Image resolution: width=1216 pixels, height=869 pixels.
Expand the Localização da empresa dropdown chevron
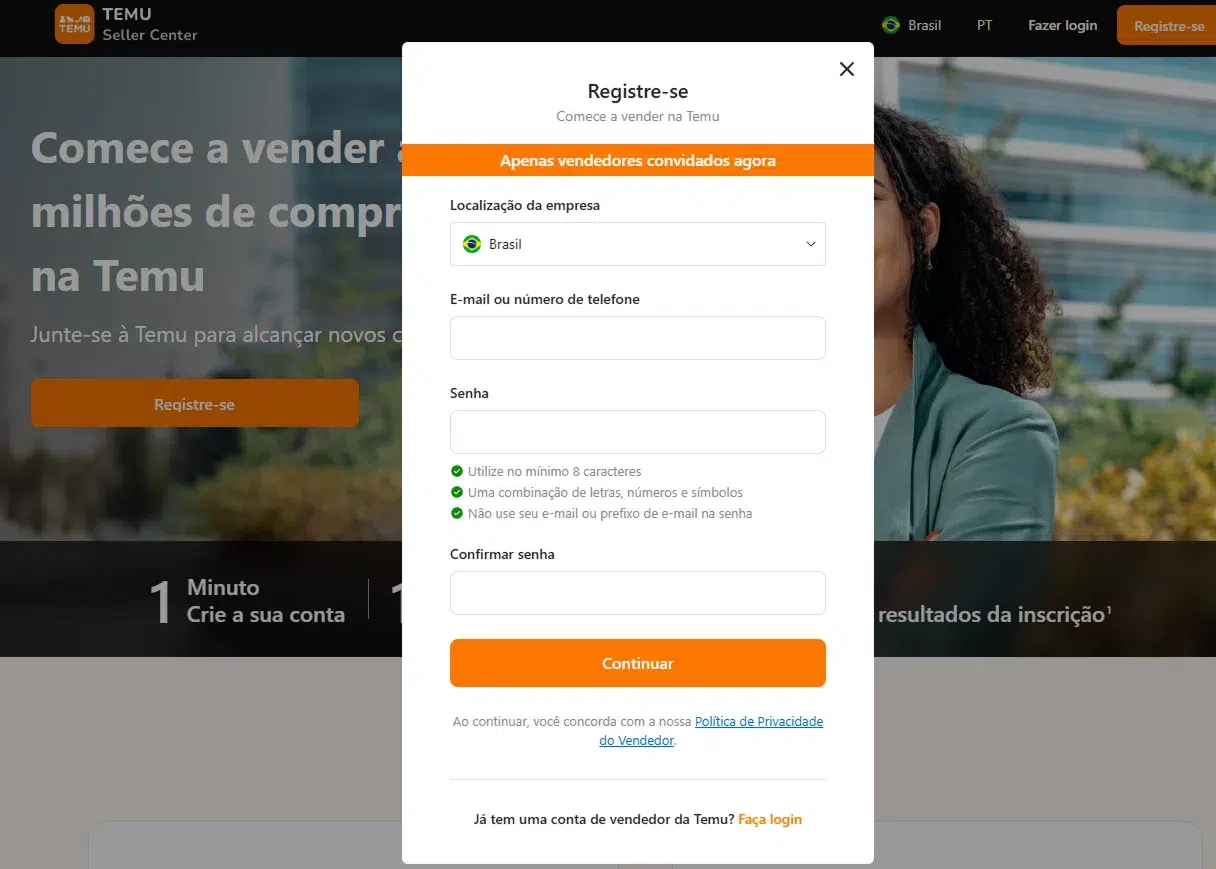pyautogui.click(x=811, y=244)
